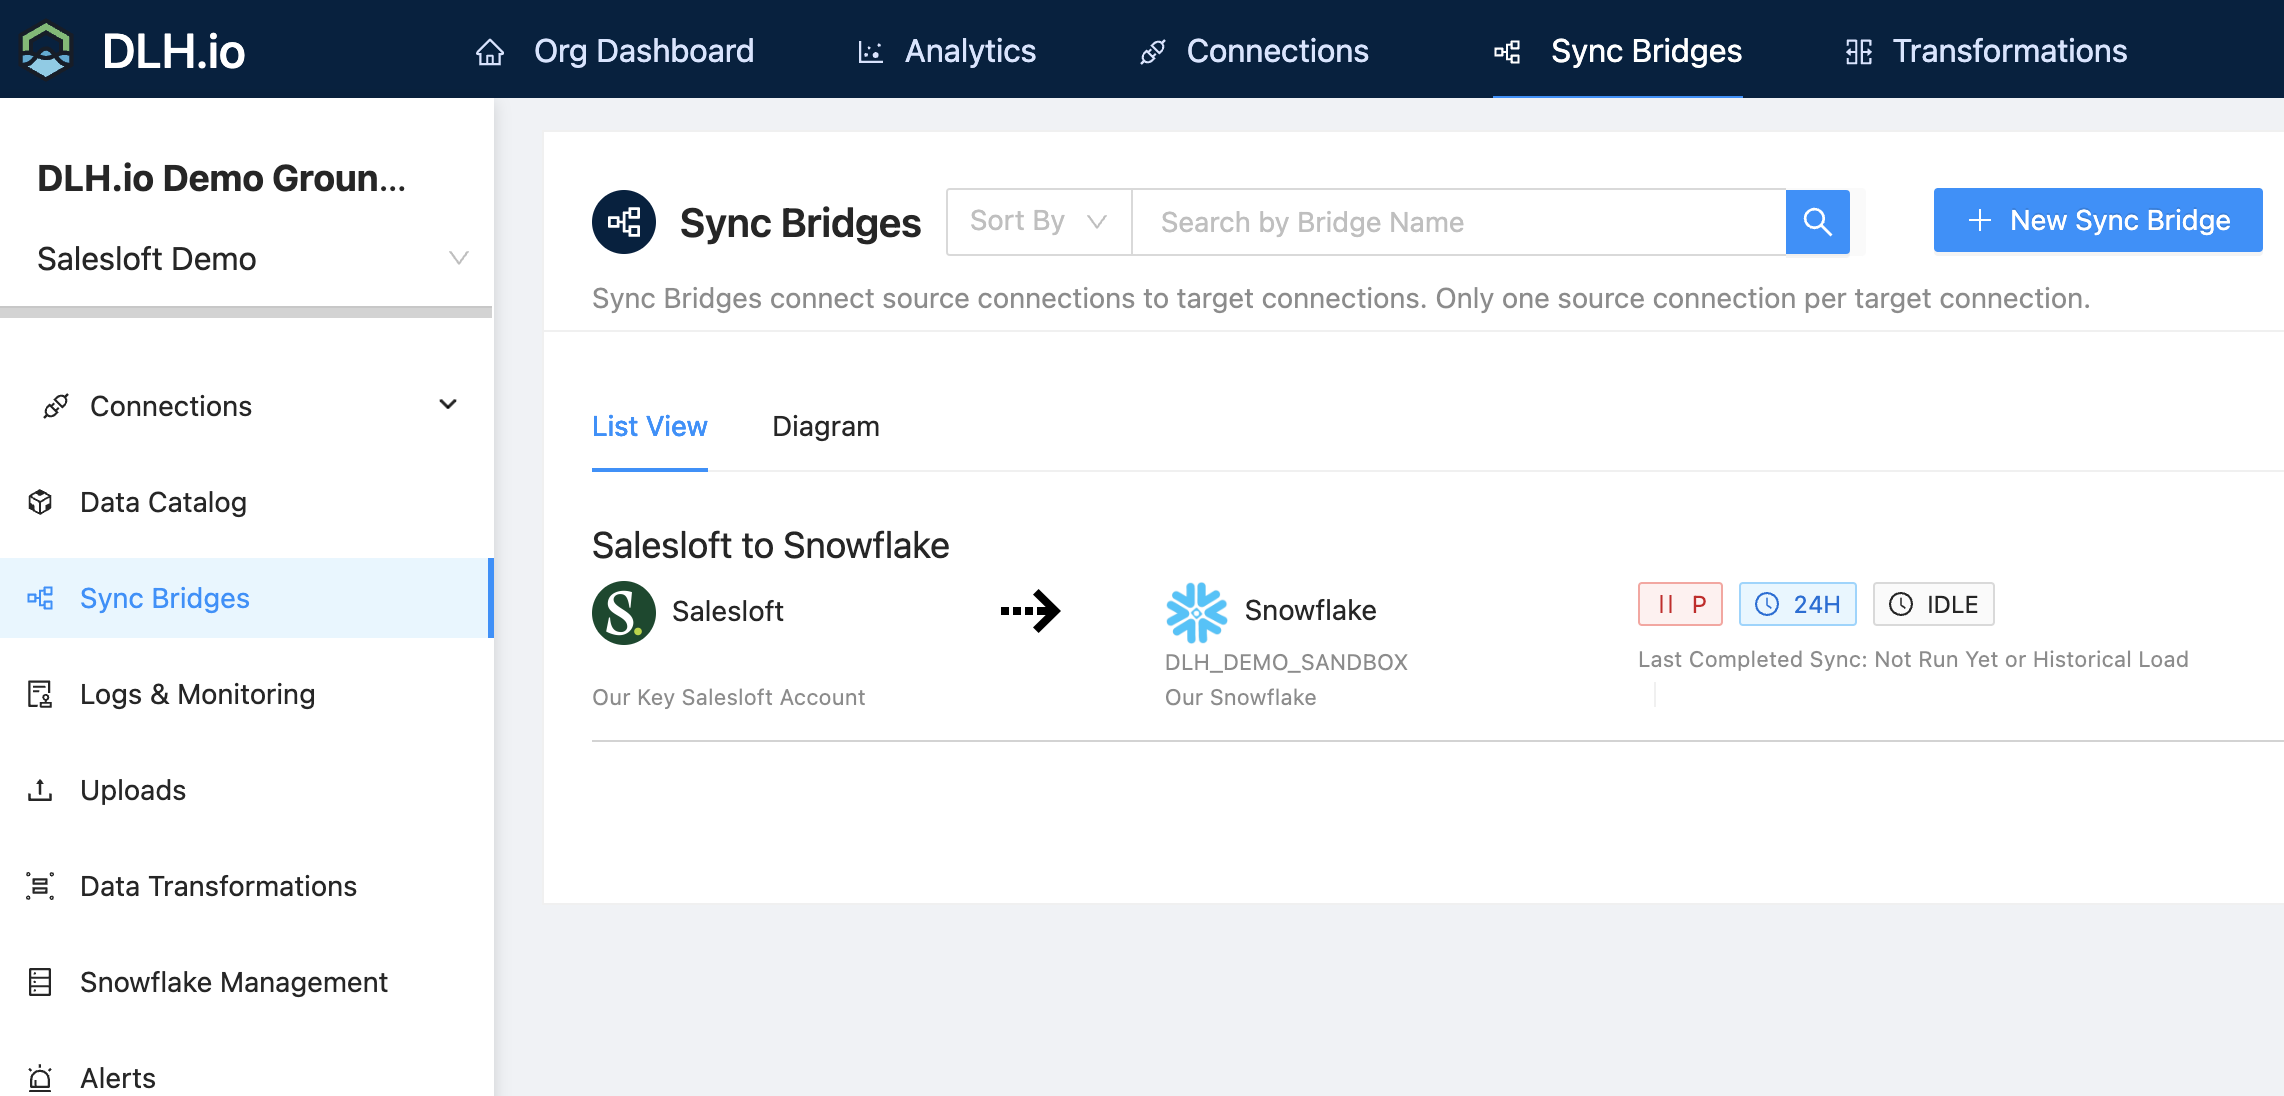The image size is (2284, 1096).
Task: Click the Sync Bridges header round icon
Action: pos(623,222)
